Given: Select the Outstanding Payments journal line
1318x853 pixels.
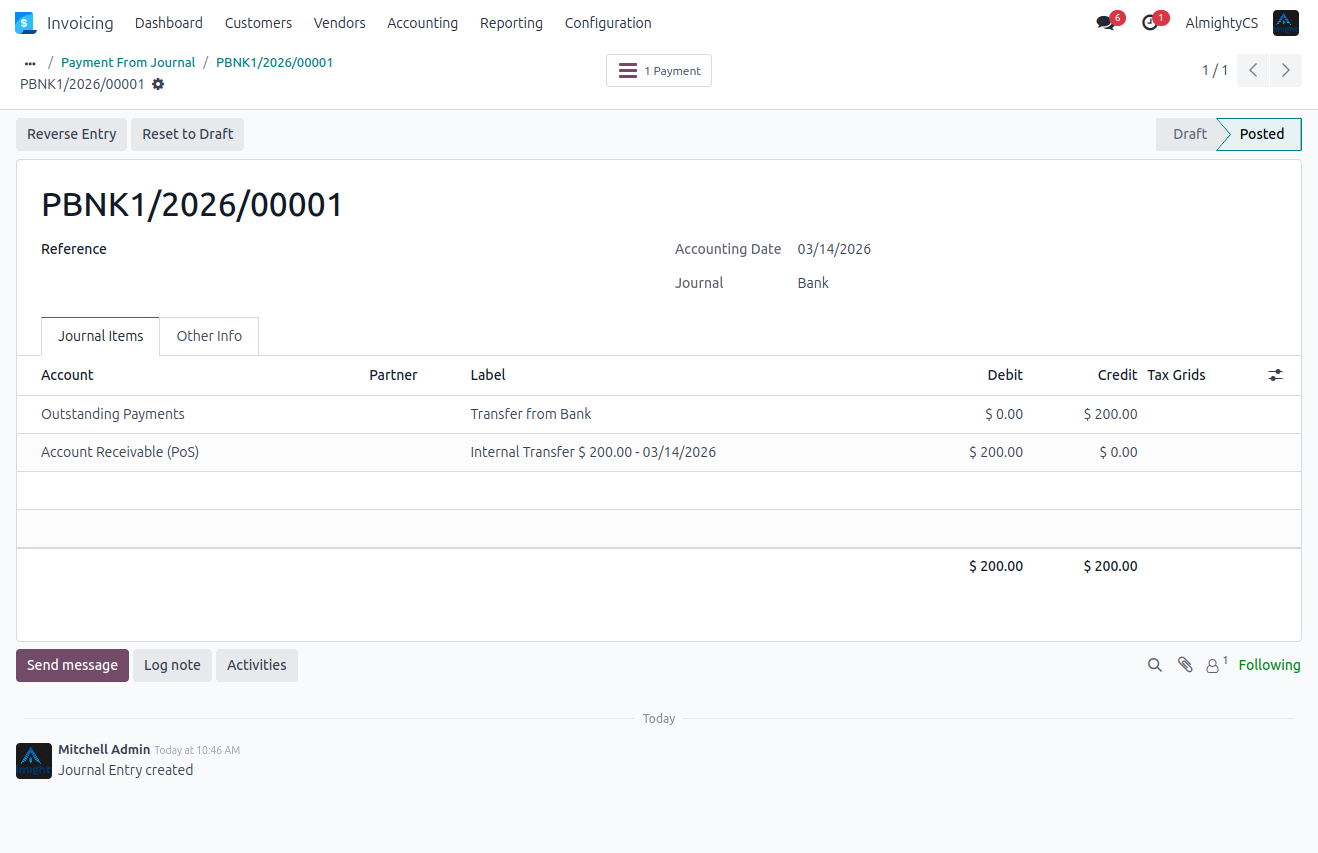Looking at the screenshot, I should (x=113, y=414).
